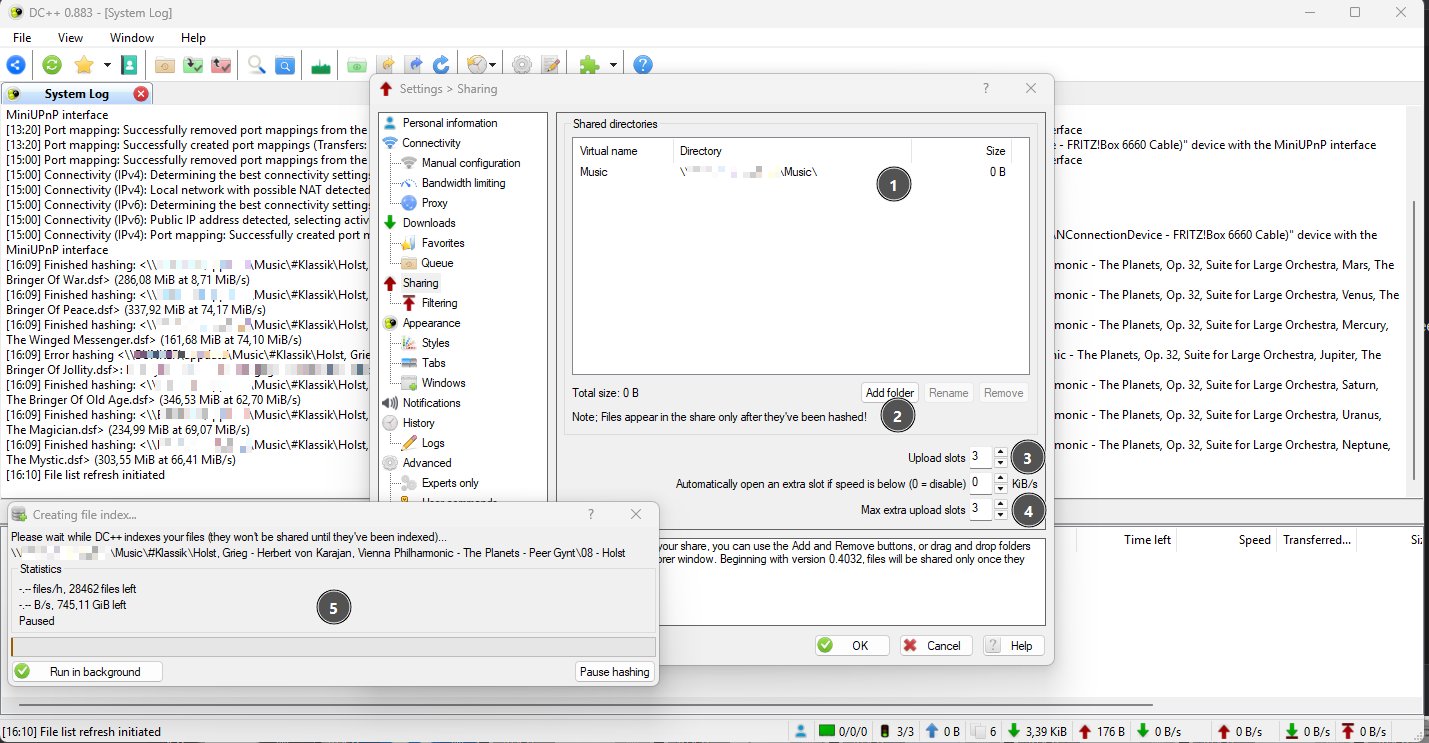The image size is (1429, 743).
Task: Open dropdown arrow beside clock icon
Action: pos(494,65)
